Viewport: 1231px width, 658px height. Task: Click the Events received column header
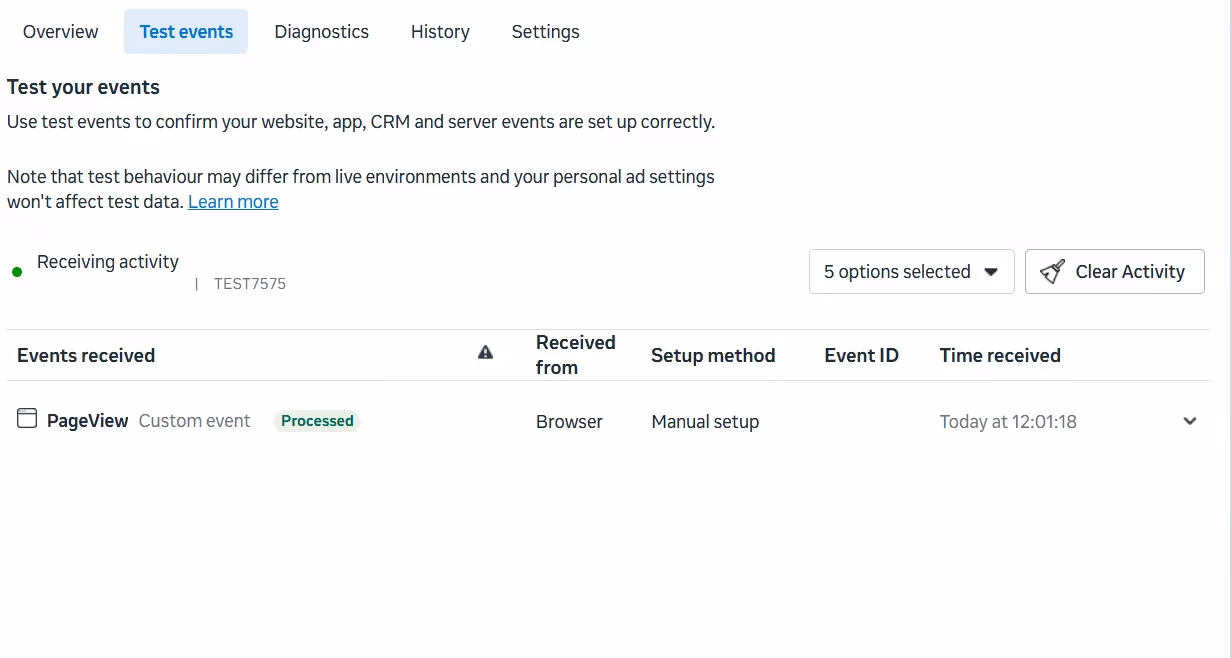coord(86,355)
